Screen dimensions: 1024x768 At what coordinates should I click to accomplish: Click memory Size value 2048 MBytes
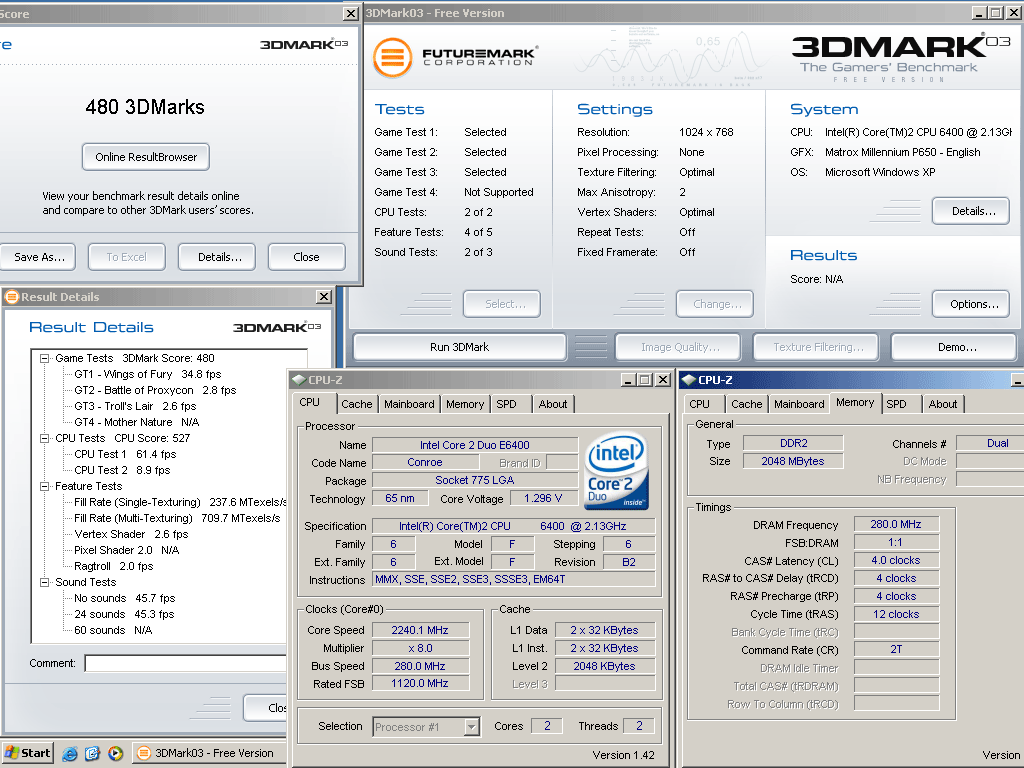click(793, 461)
